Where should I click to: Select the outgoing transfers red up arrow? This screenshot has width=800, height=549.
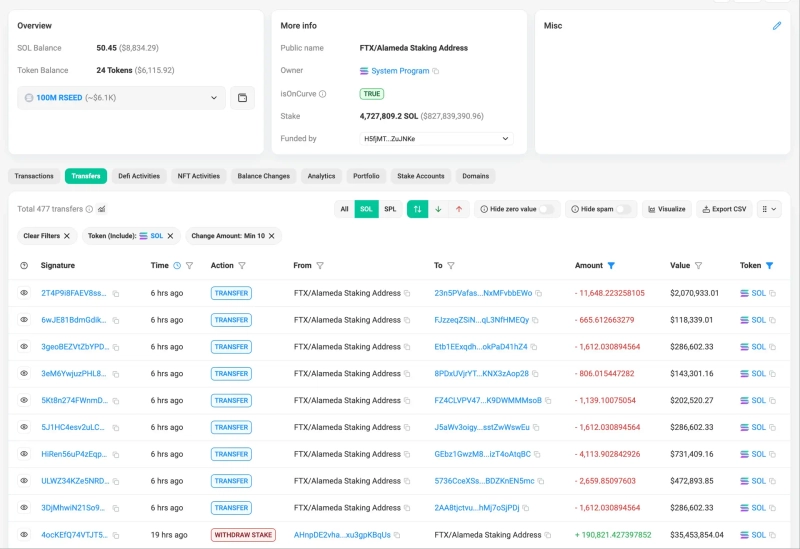tap(459, 209)
